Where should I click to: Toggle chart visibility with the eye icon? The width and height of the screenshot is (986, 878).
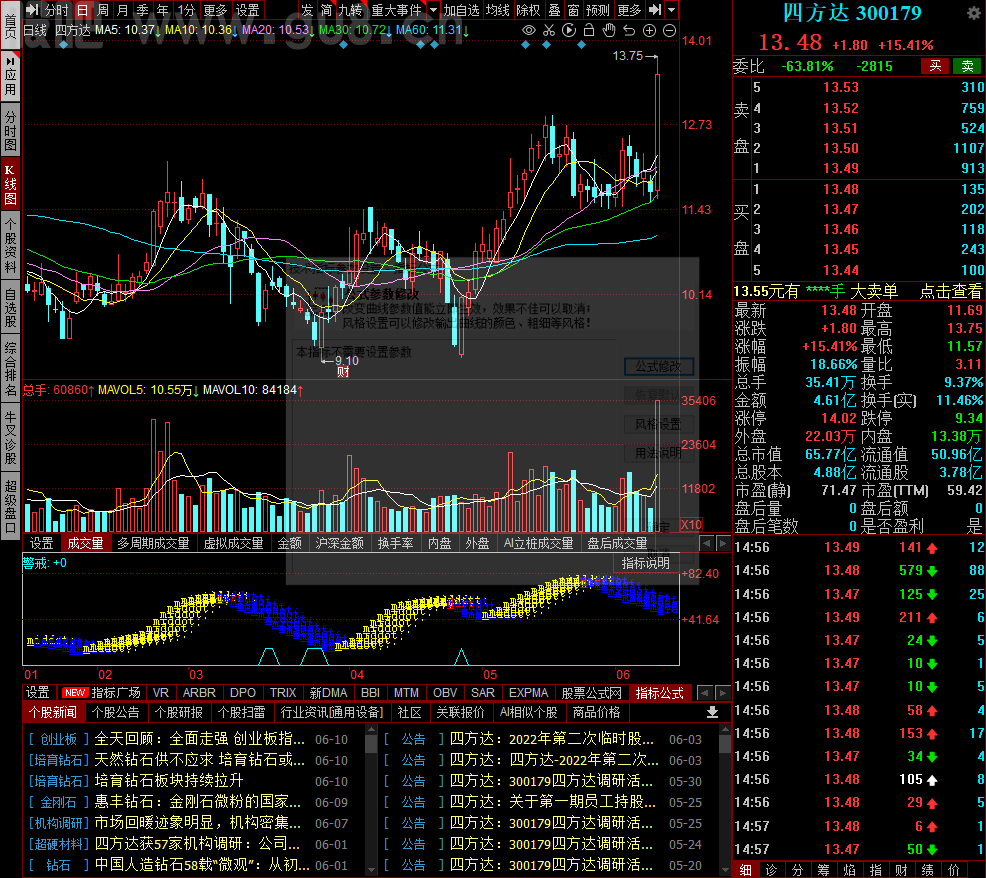[529, 30]
